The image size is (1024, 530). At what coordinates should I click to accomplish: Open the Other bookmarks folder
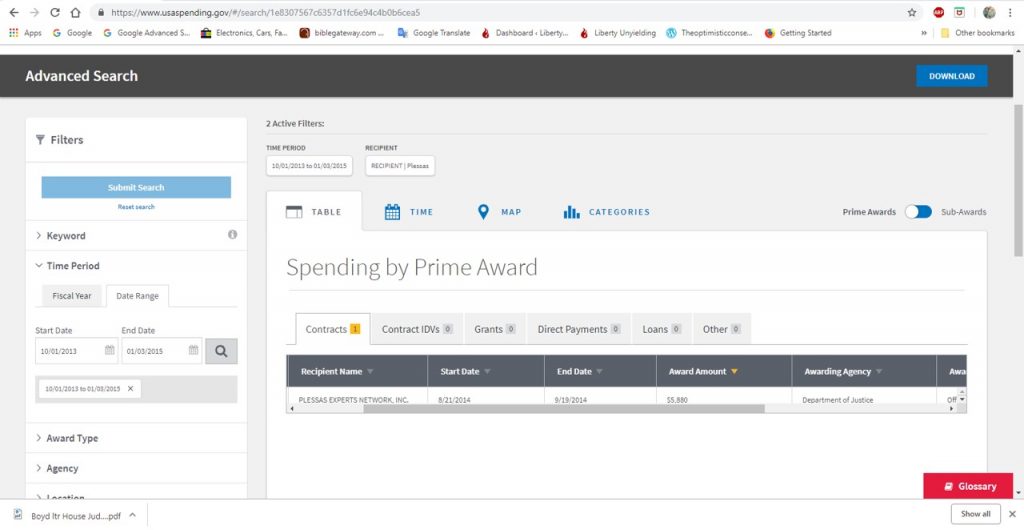point(977,33)
